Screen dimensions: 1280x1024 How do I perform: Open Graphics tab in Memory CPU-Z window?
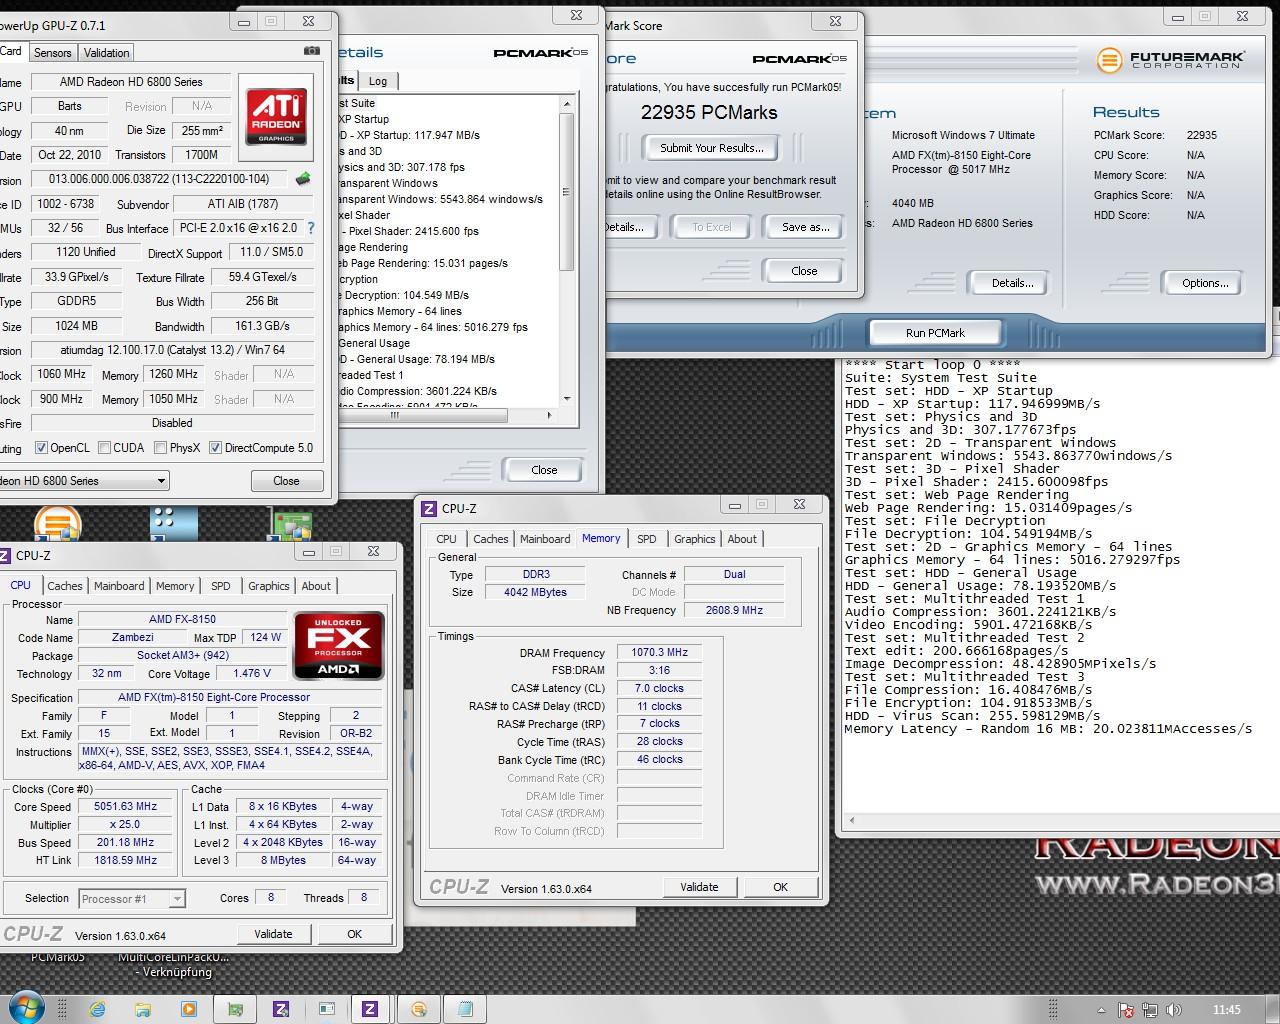click(x=695, y=539)
